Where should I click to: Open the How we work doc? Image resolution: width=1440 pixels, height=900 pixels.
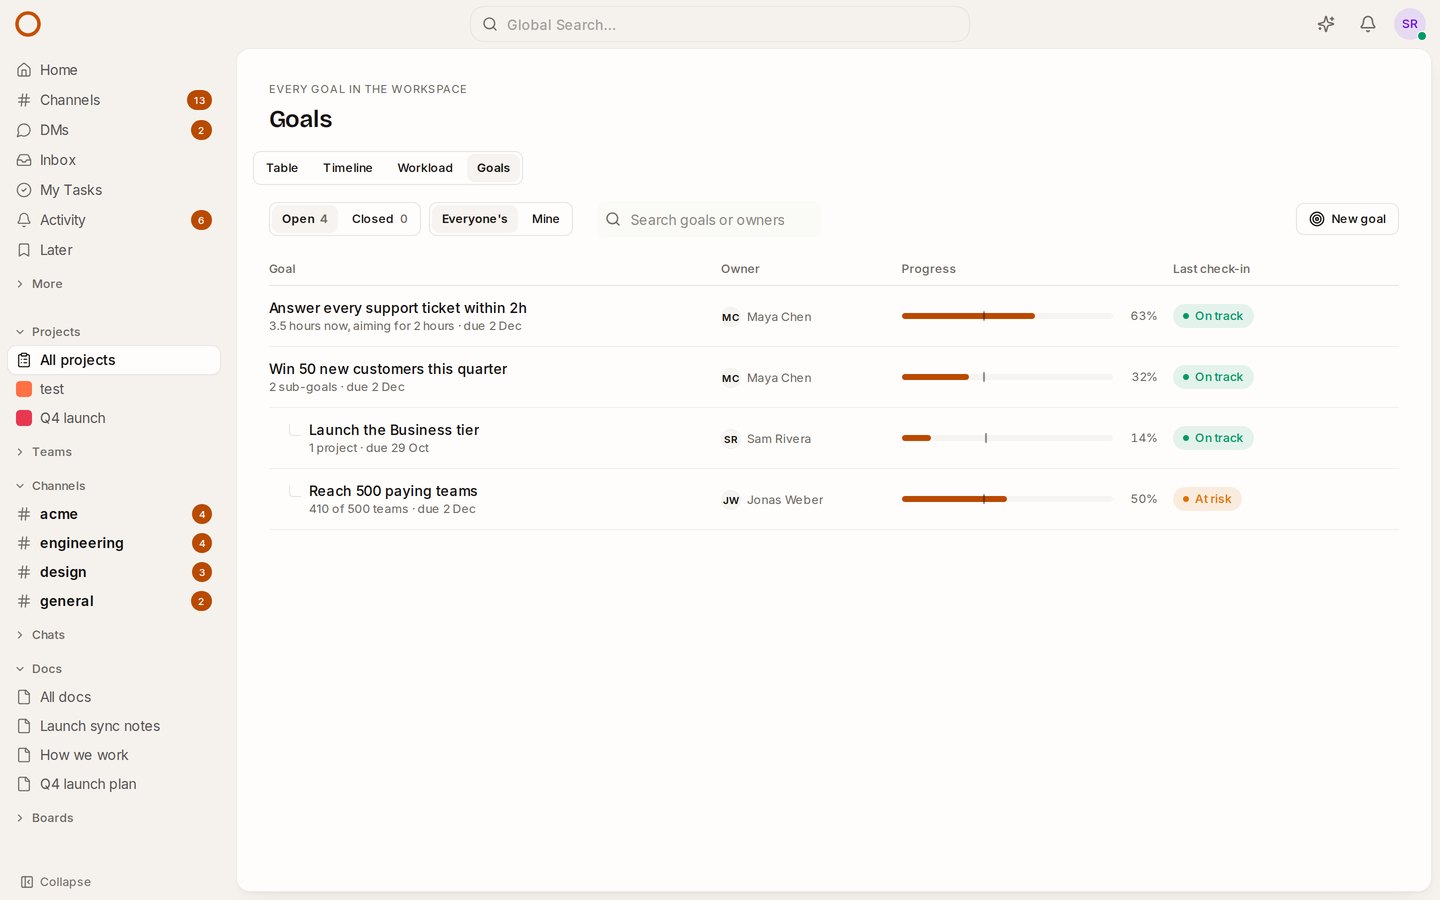(114, 755)
